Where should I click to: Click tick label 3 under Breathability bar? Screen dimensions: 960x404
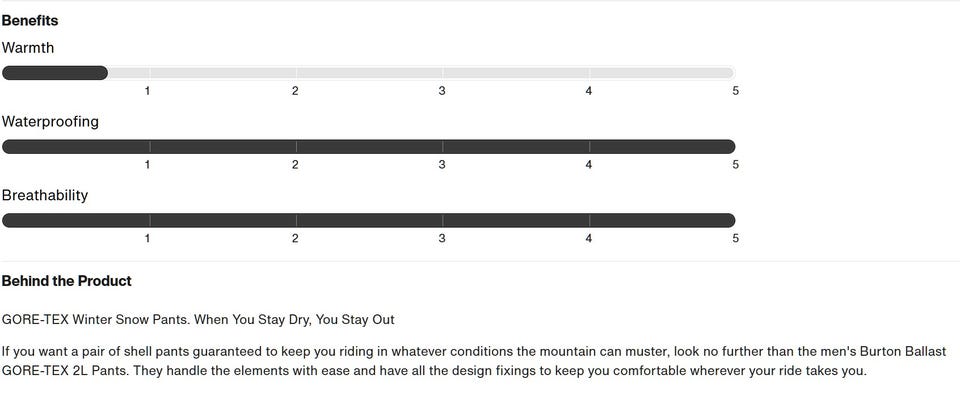point(442,239)
